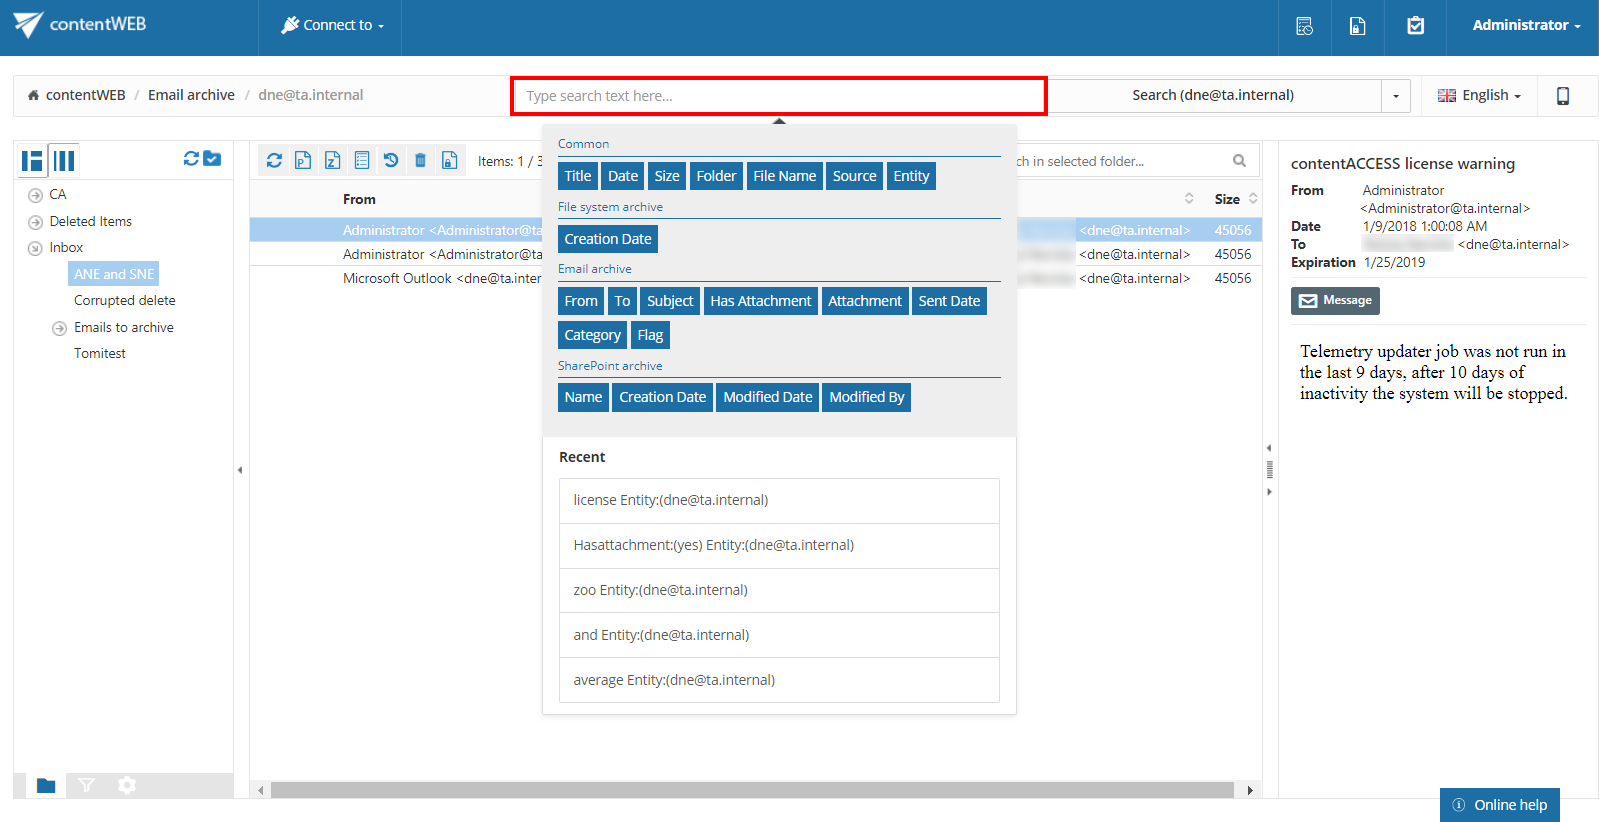Select the three-column layout view

coord(64,160)
